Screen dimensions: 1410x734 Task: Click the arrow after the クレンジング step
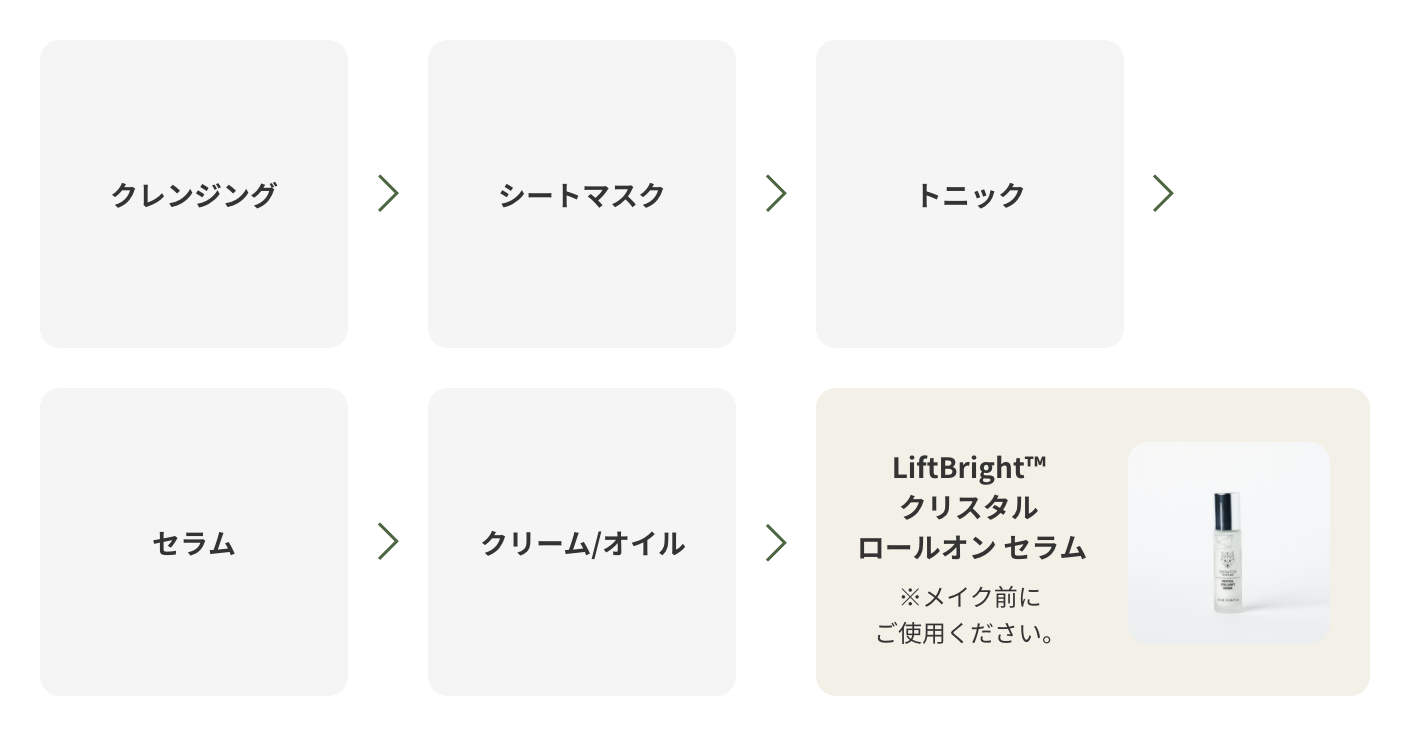click(388, 193)
